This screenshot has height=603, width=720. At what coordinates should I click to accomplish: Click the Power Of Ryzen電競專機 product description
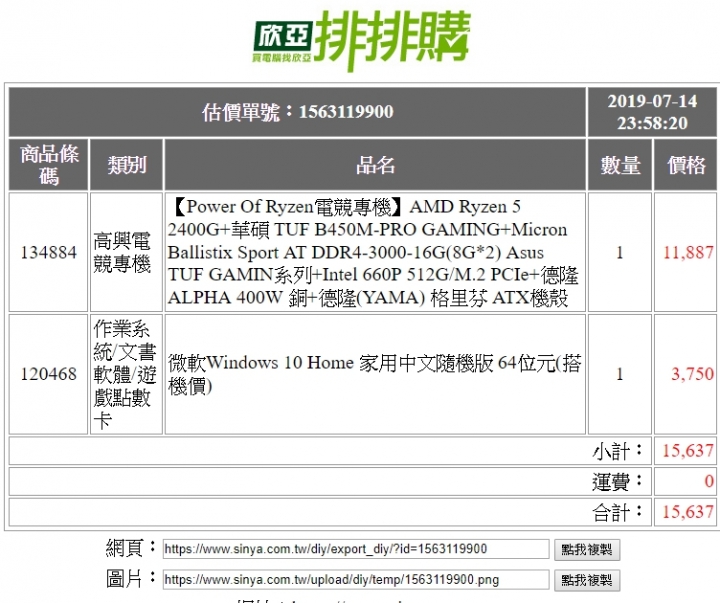(373, 252)
